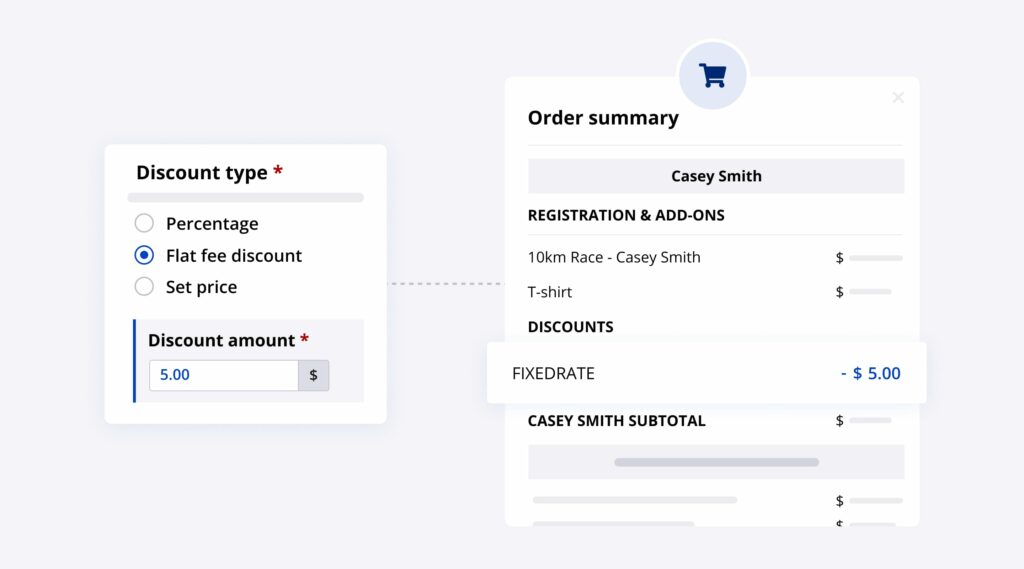Click the Casey Smith Subtotal label

point(616,421)
